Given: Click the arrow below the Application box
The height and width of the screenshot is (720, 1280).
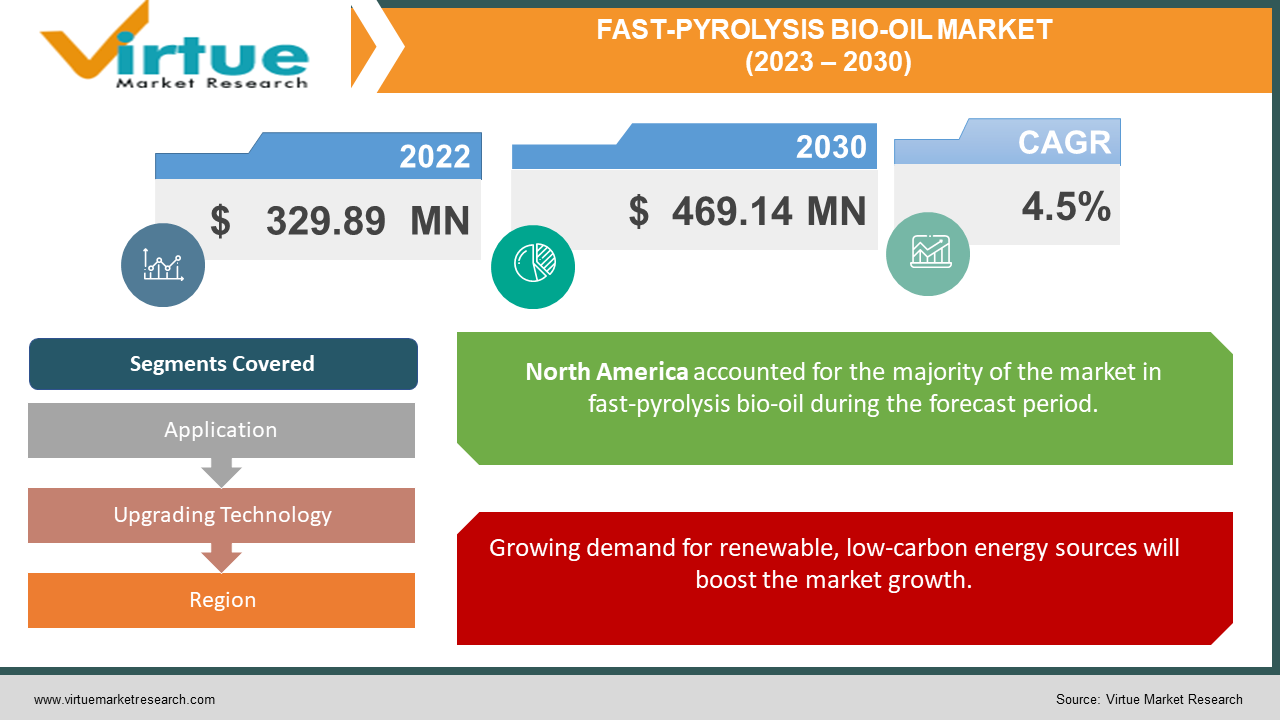Looking at the screenshot, I should click(x=221, y=473).
